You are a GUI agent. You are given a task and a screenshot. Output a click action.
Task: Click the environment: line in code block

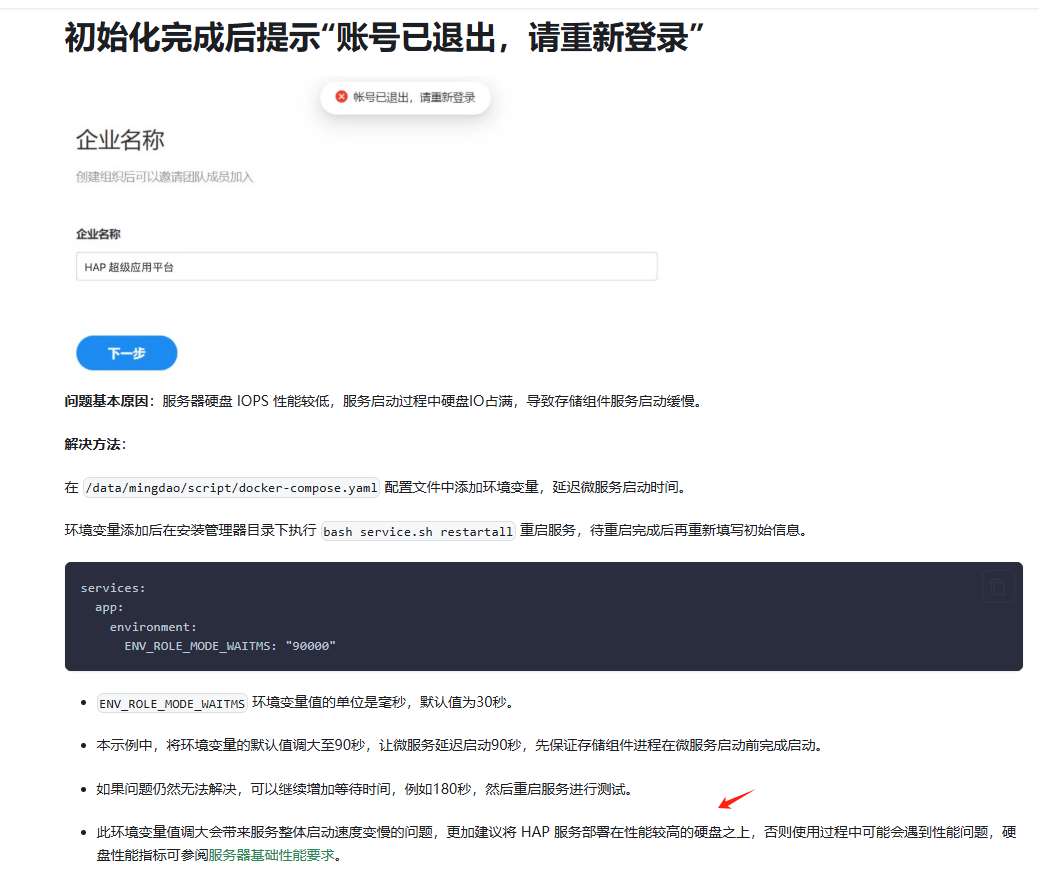click(153, 627)
